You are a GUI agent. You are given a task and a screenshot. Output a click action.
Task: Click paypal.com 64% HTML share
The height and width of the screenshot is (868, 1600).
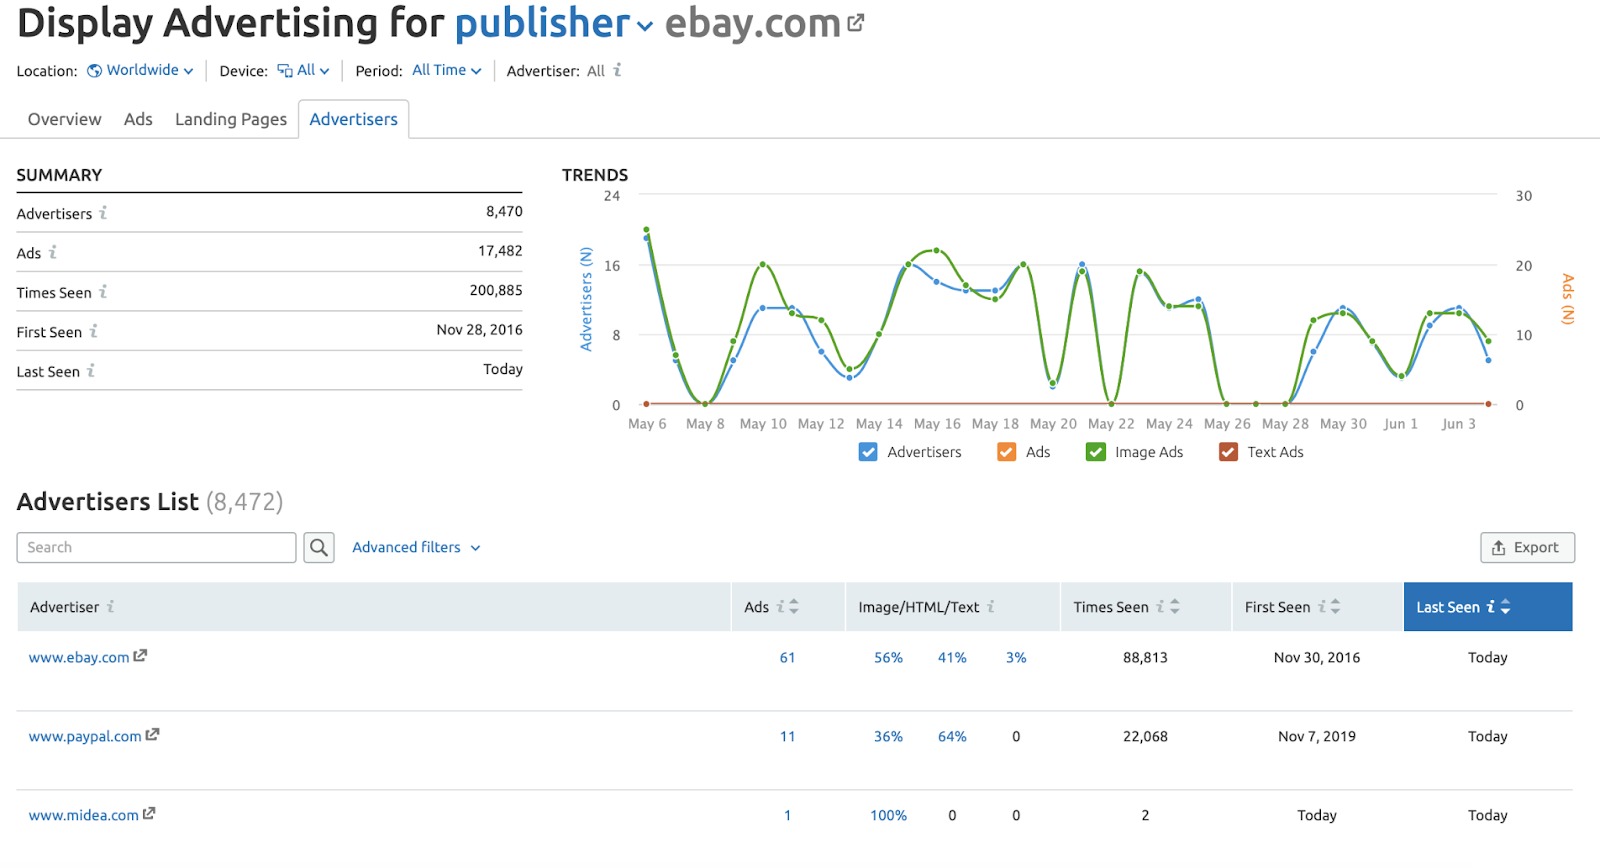tap(952, 736)
